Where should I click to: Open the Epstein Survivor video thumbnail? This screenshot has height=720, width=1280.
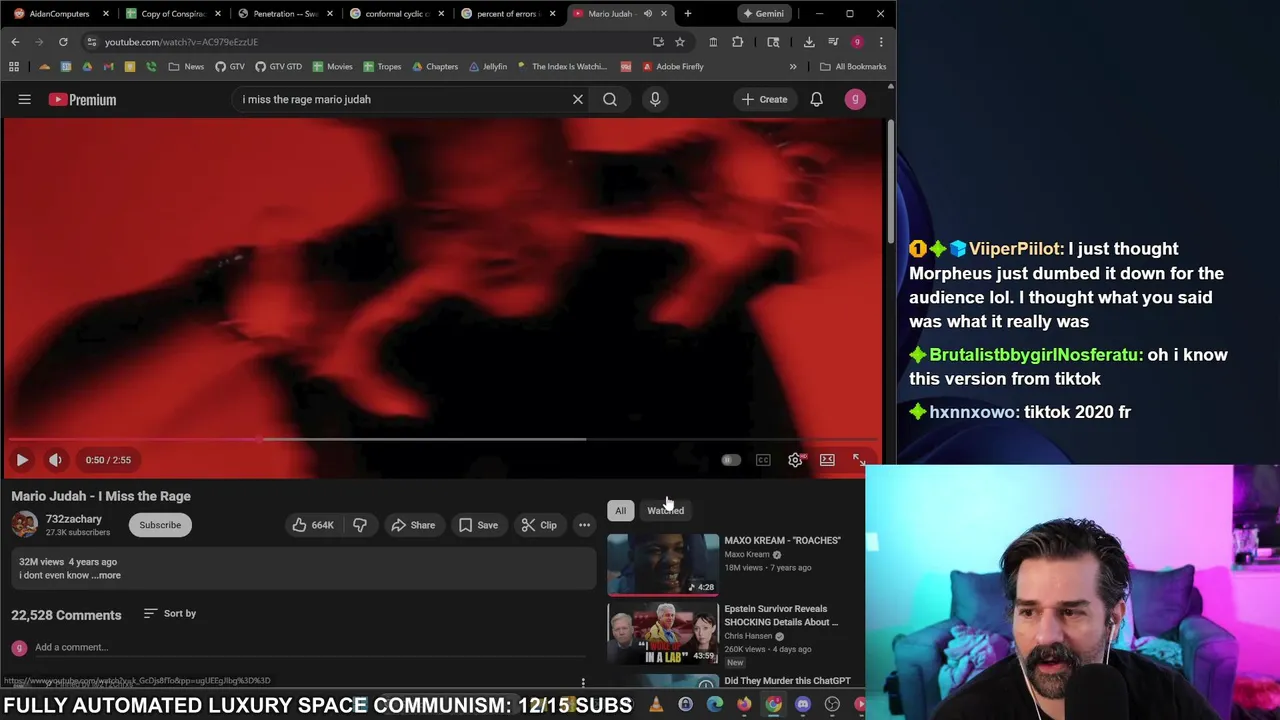pos(663,633)
